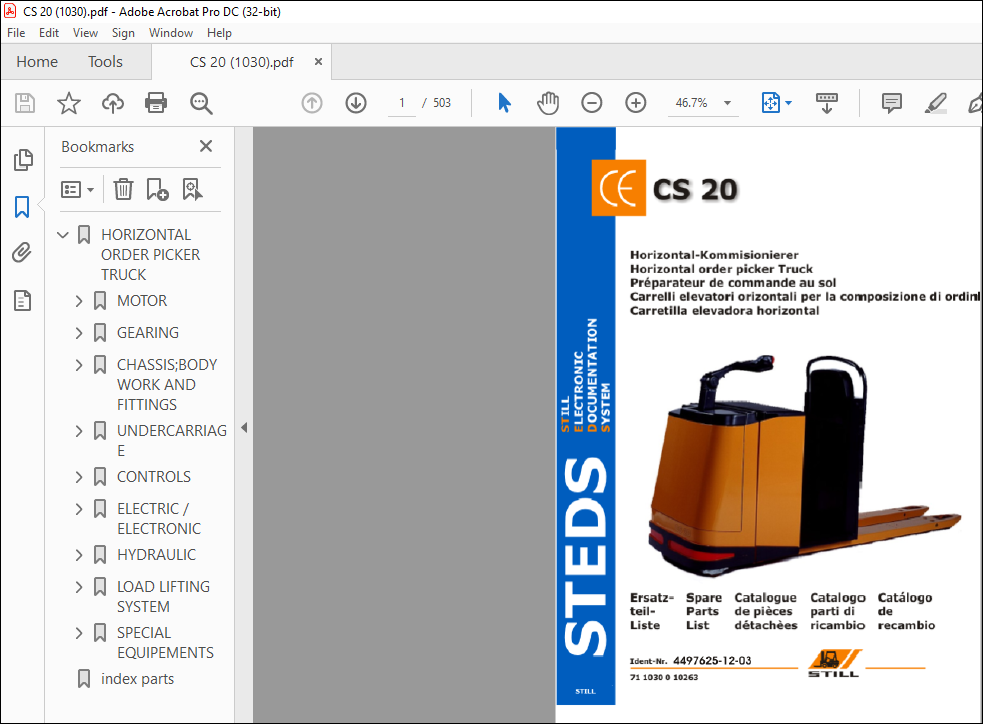Switch to the Tools tab
This screenshot has height=724, width=983.
[x=105, y=61]
